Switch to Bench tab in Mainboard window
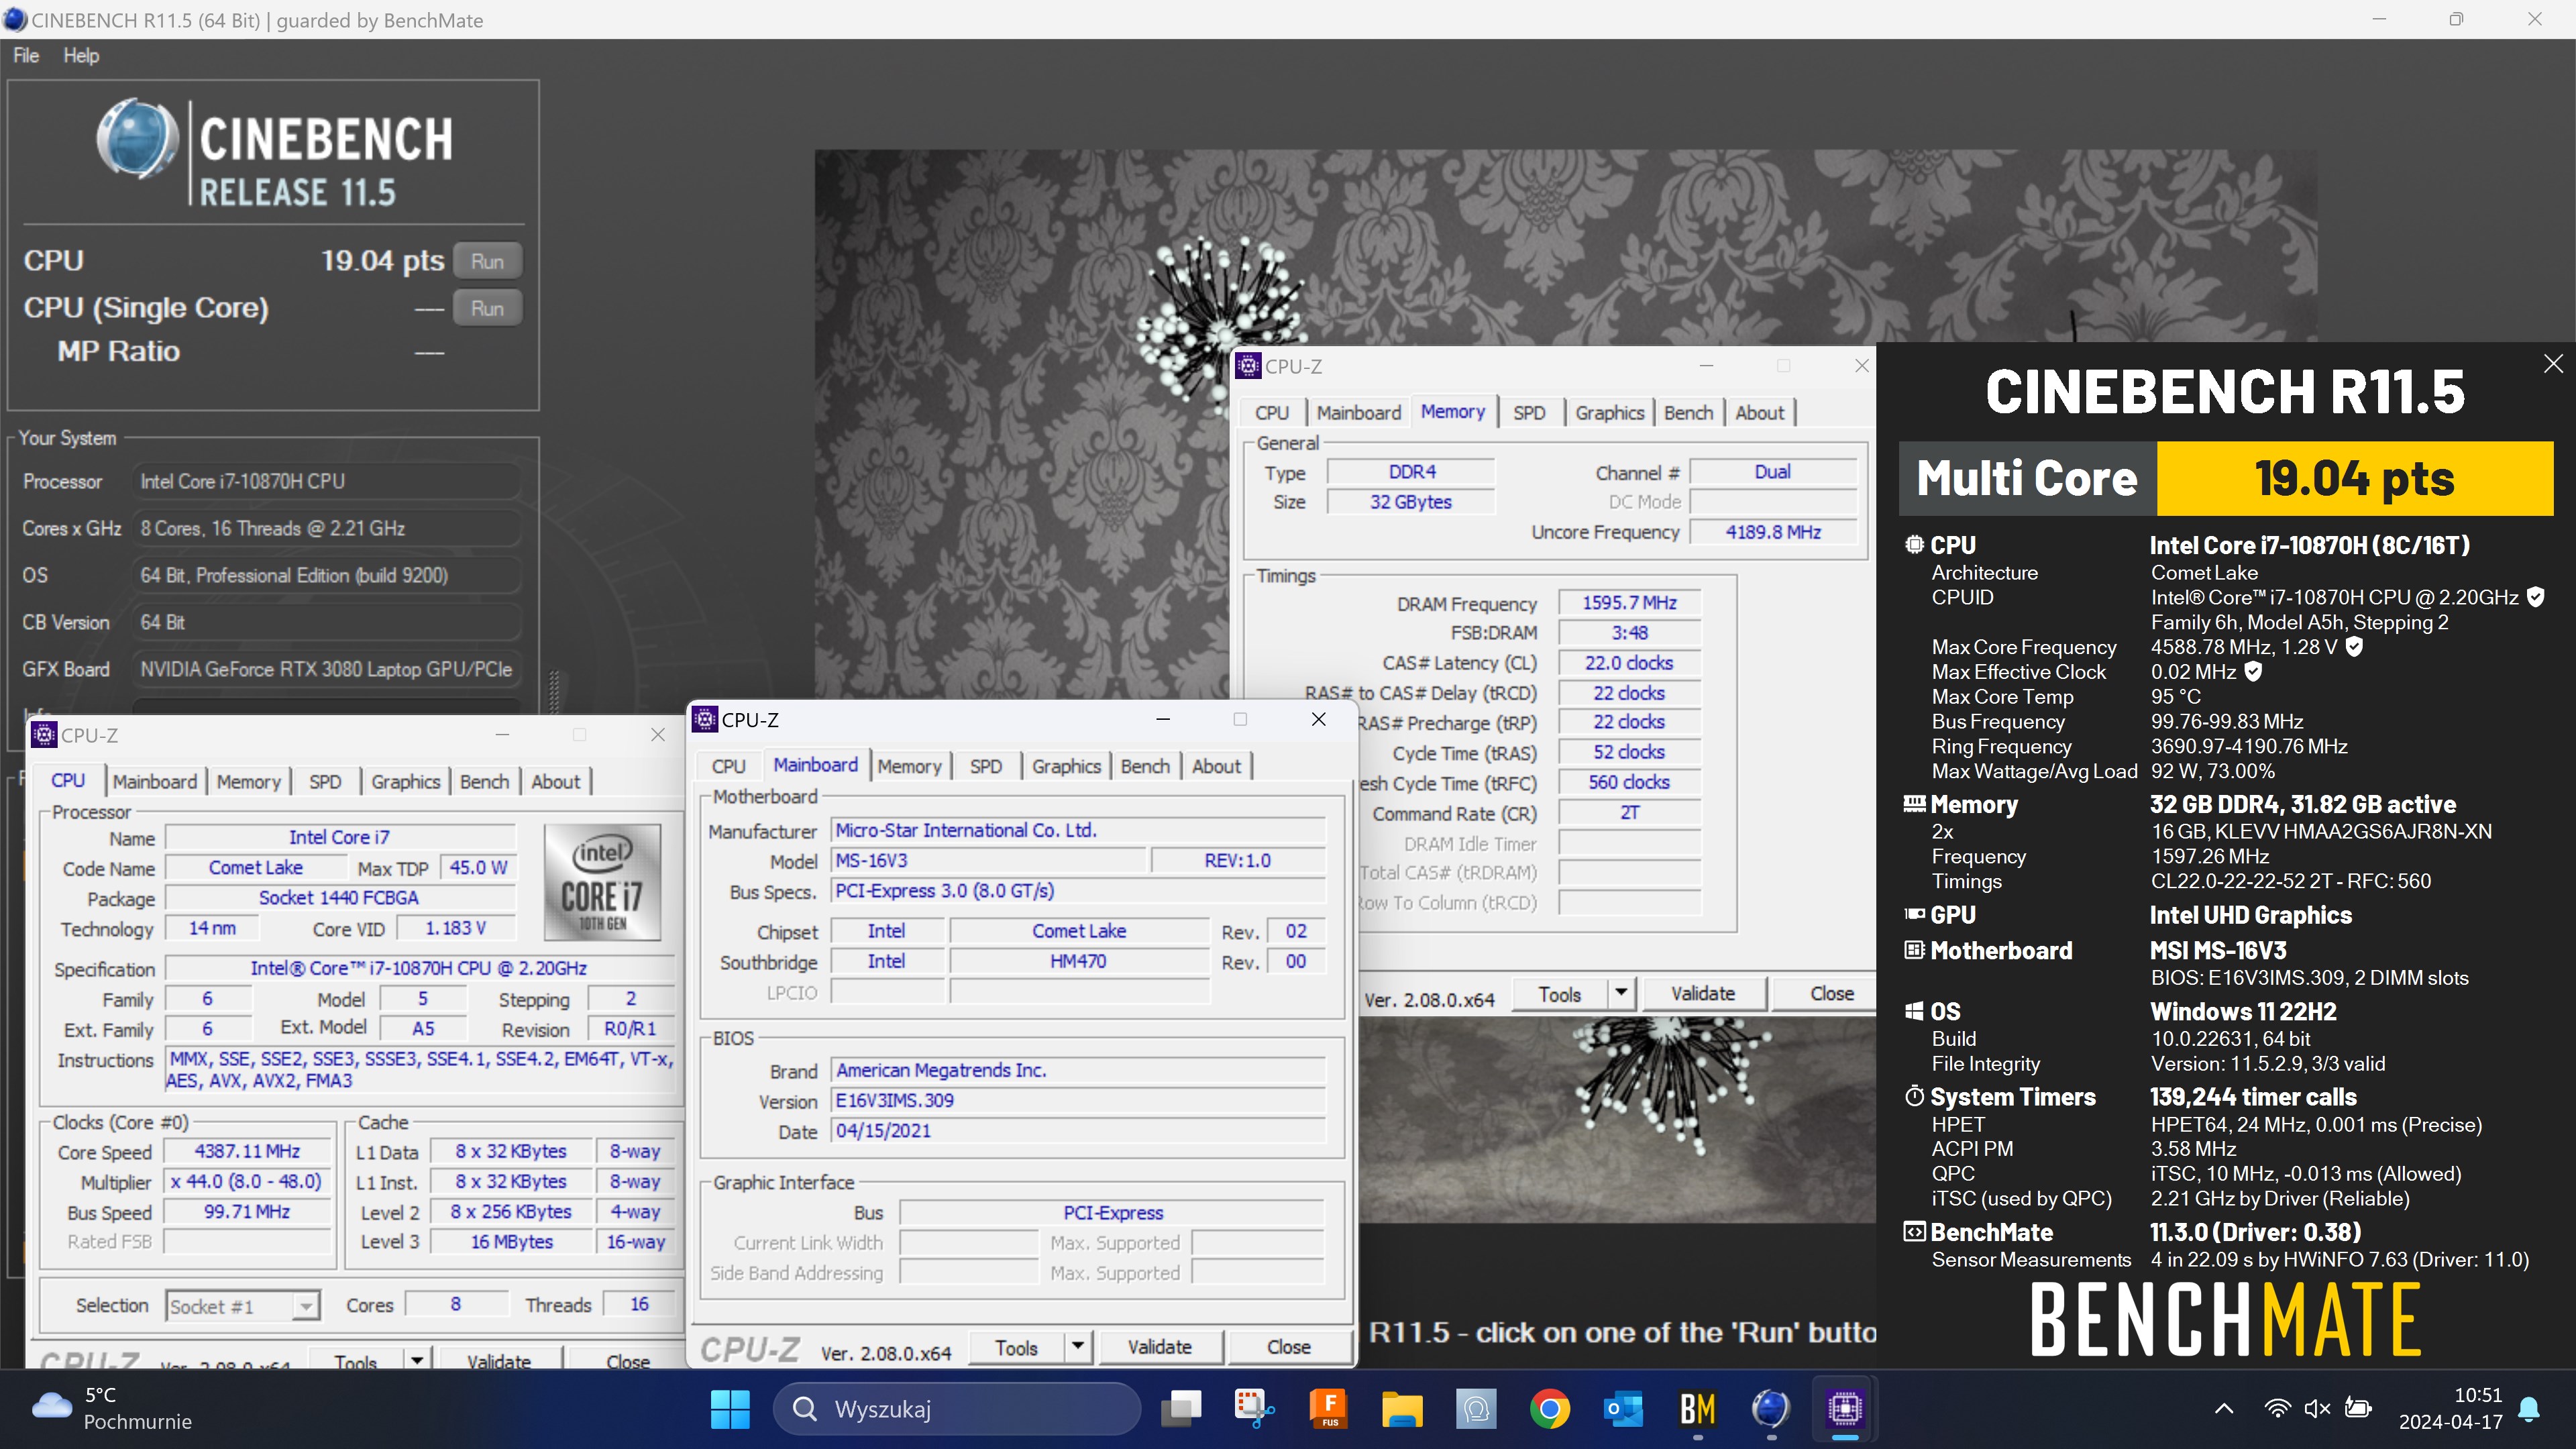2576x1449 pixels. (1145, 766)
